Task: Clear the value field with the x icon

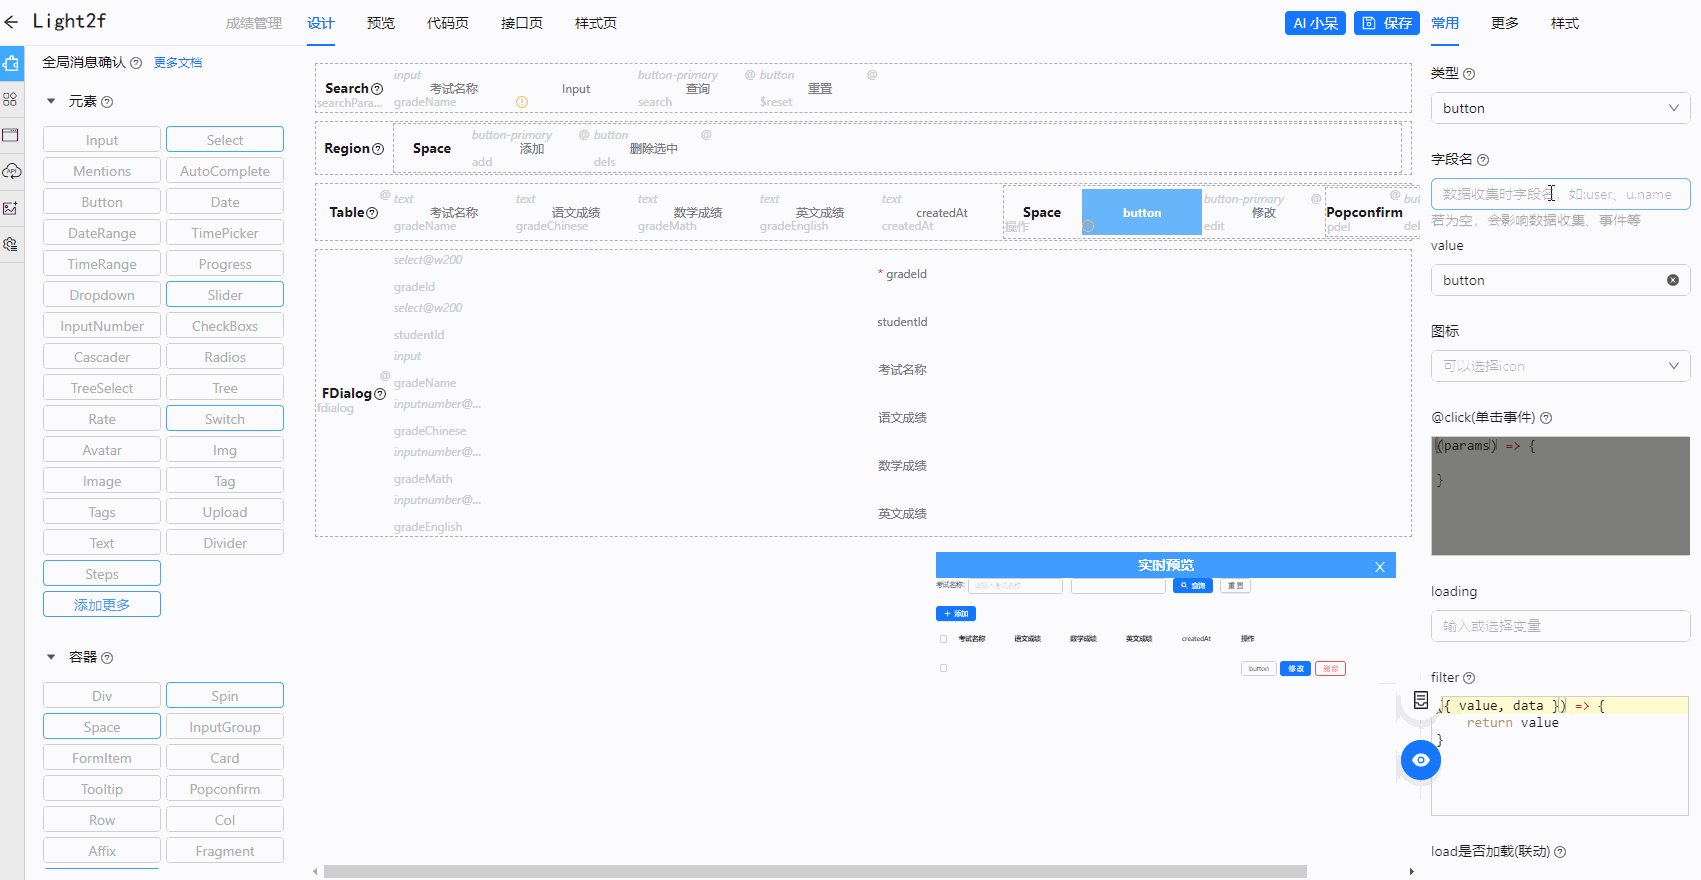Action: (x=1673, y=280)
